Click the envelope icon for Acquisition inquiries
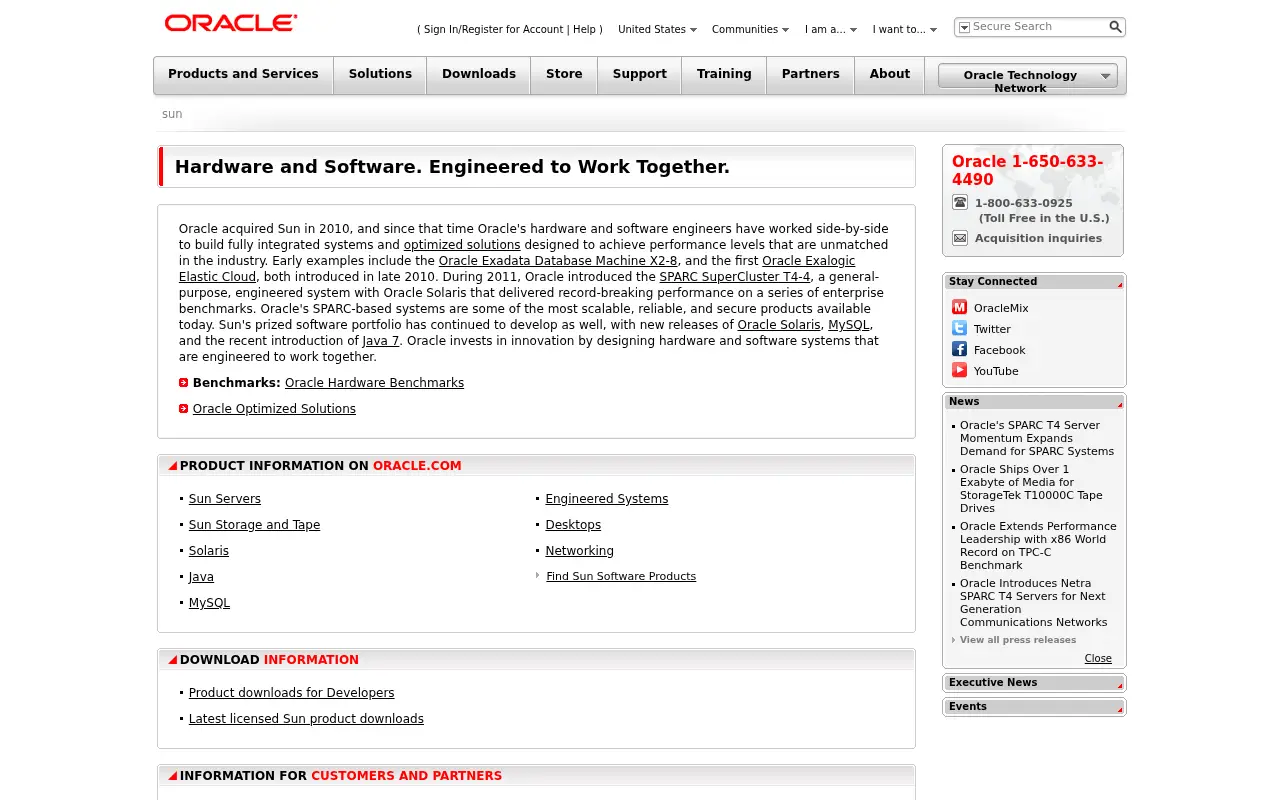1280x800 pixels. pyautogui.click(x=960, y=238)
